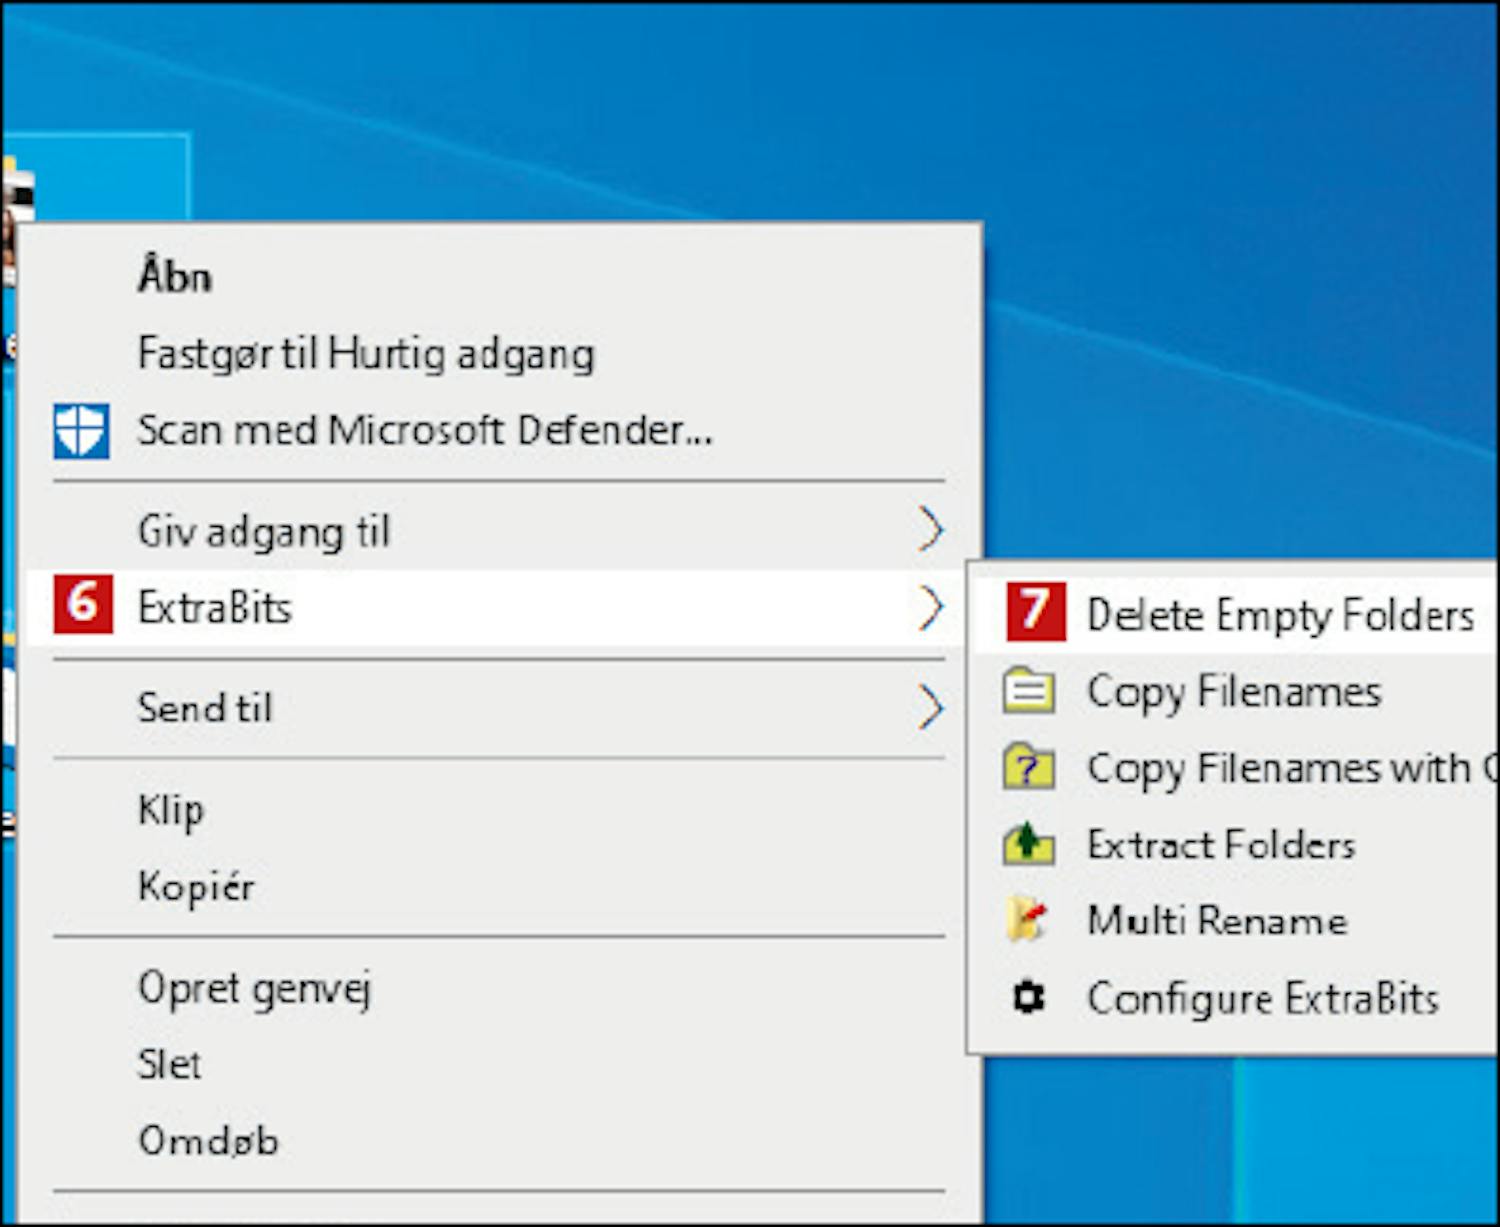Open the ExtraBits menu entry
The width and height of the screenshot is (1500, 1227).
pyautogui.click(x=214, y=607)
